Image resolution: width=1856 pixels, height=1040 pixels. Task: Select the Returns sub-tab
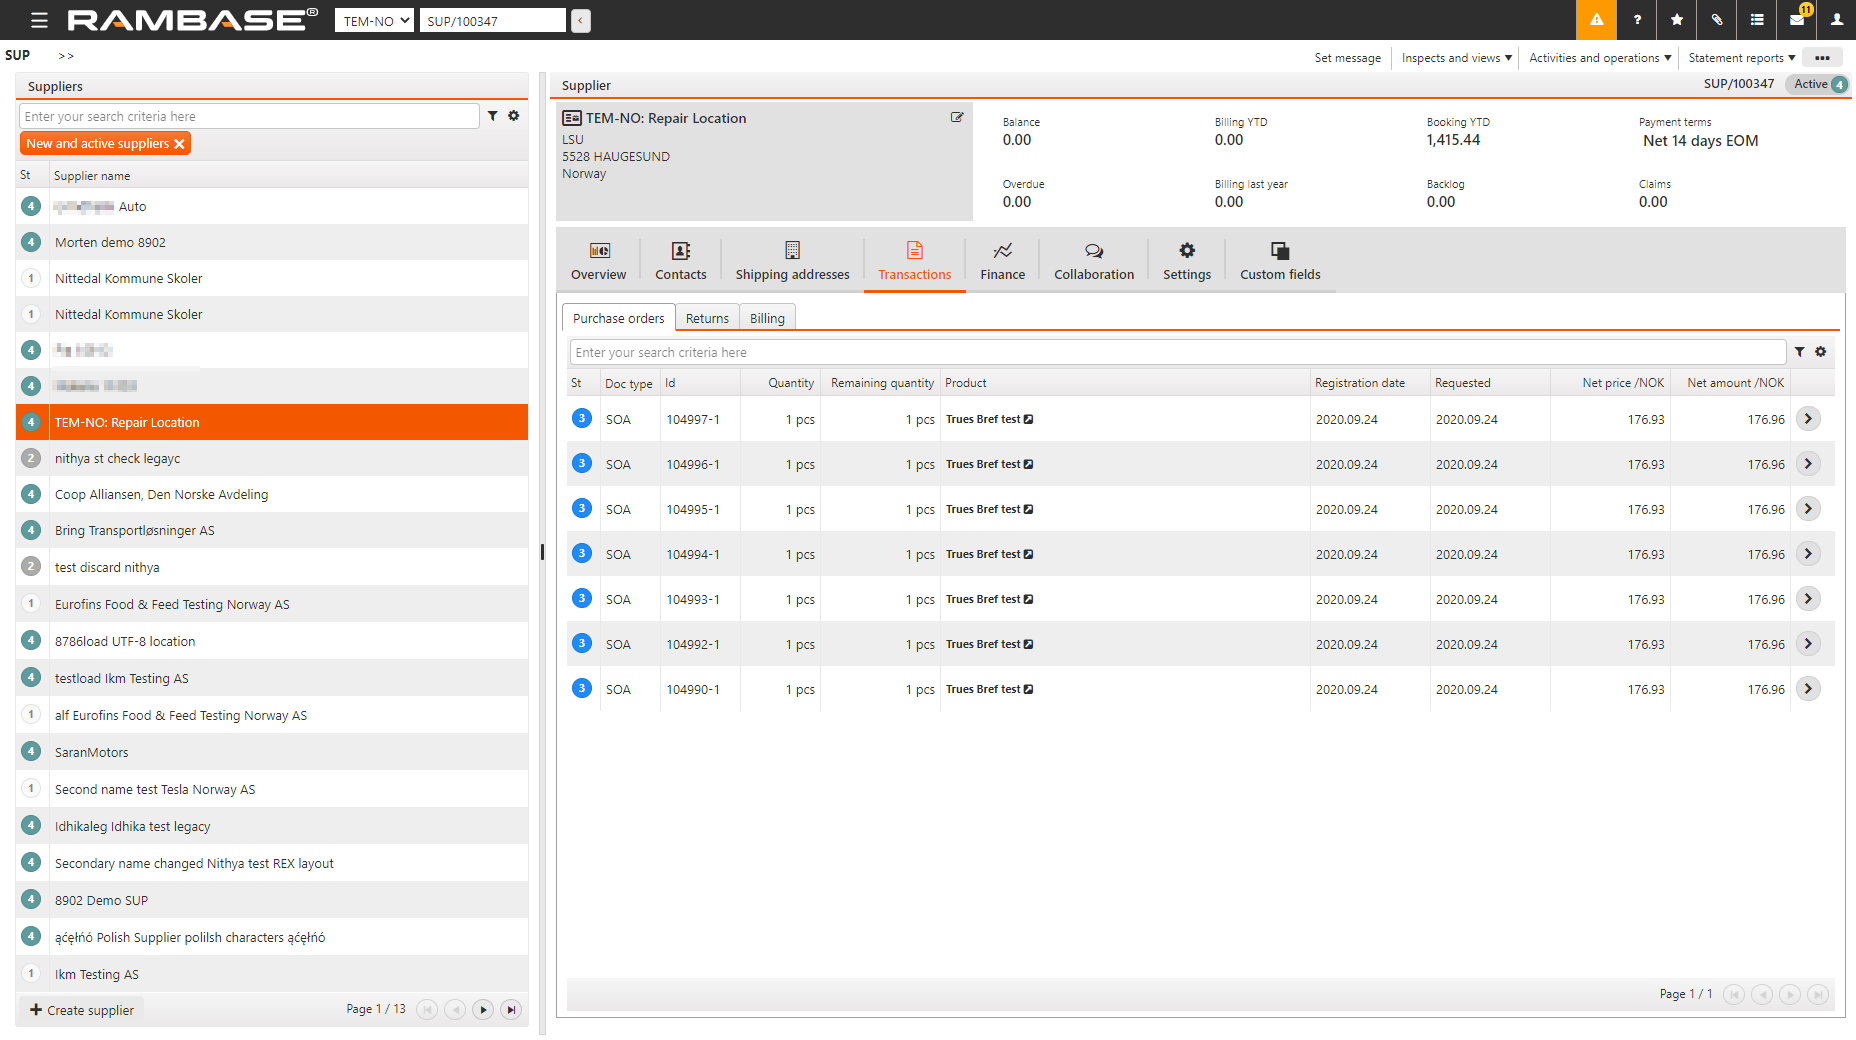point(707,318)
